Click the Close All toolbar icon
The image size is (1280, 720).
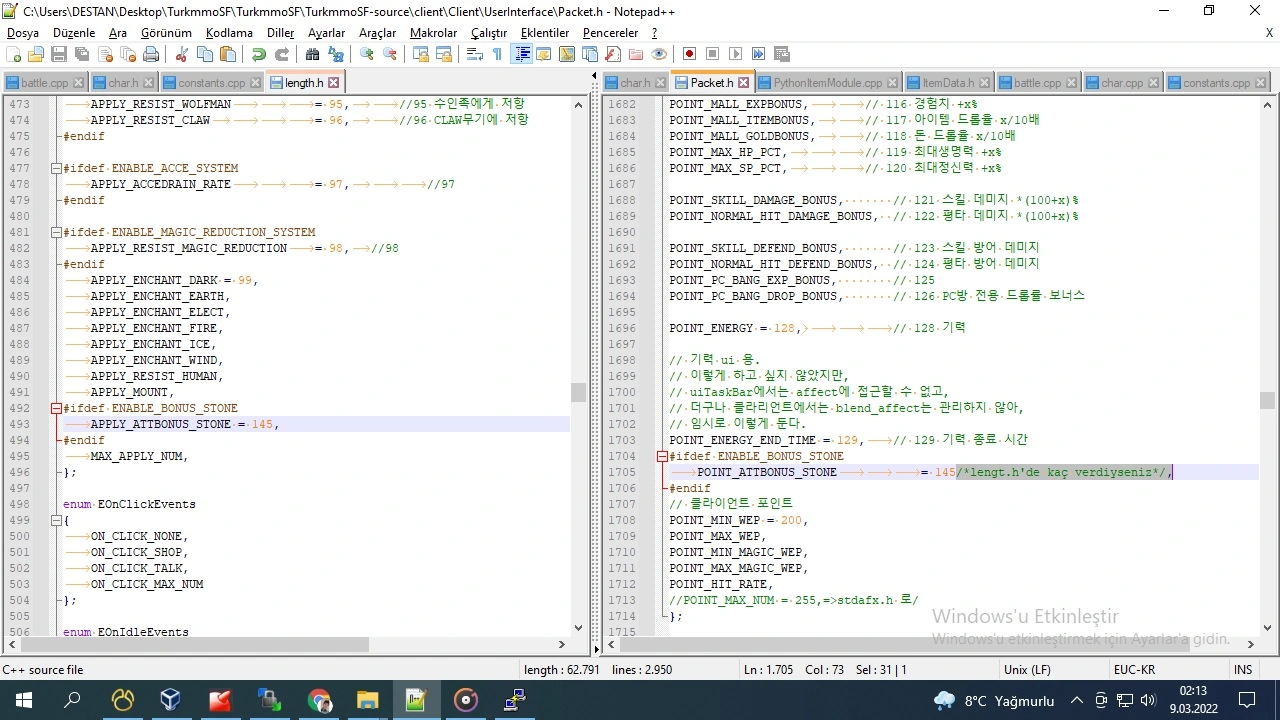(128, 54)
